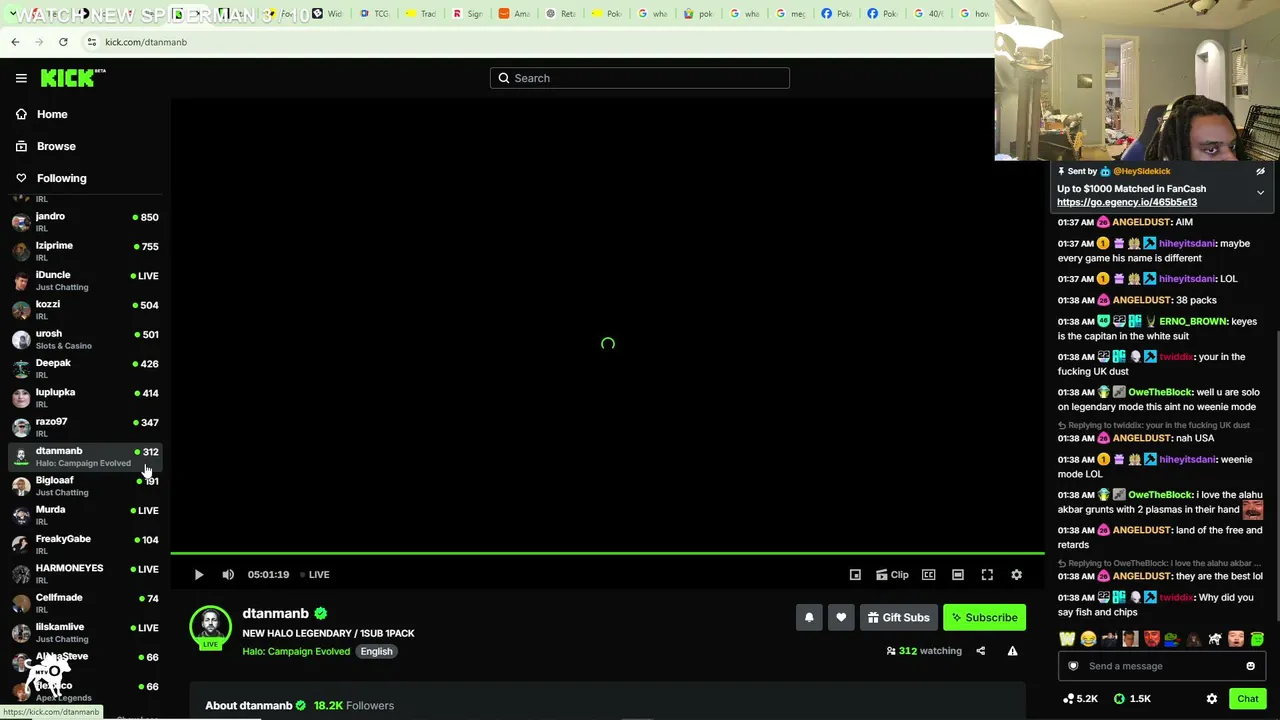
Task: View the 1.5K Kicks balance
Action: click(1132, 699)
